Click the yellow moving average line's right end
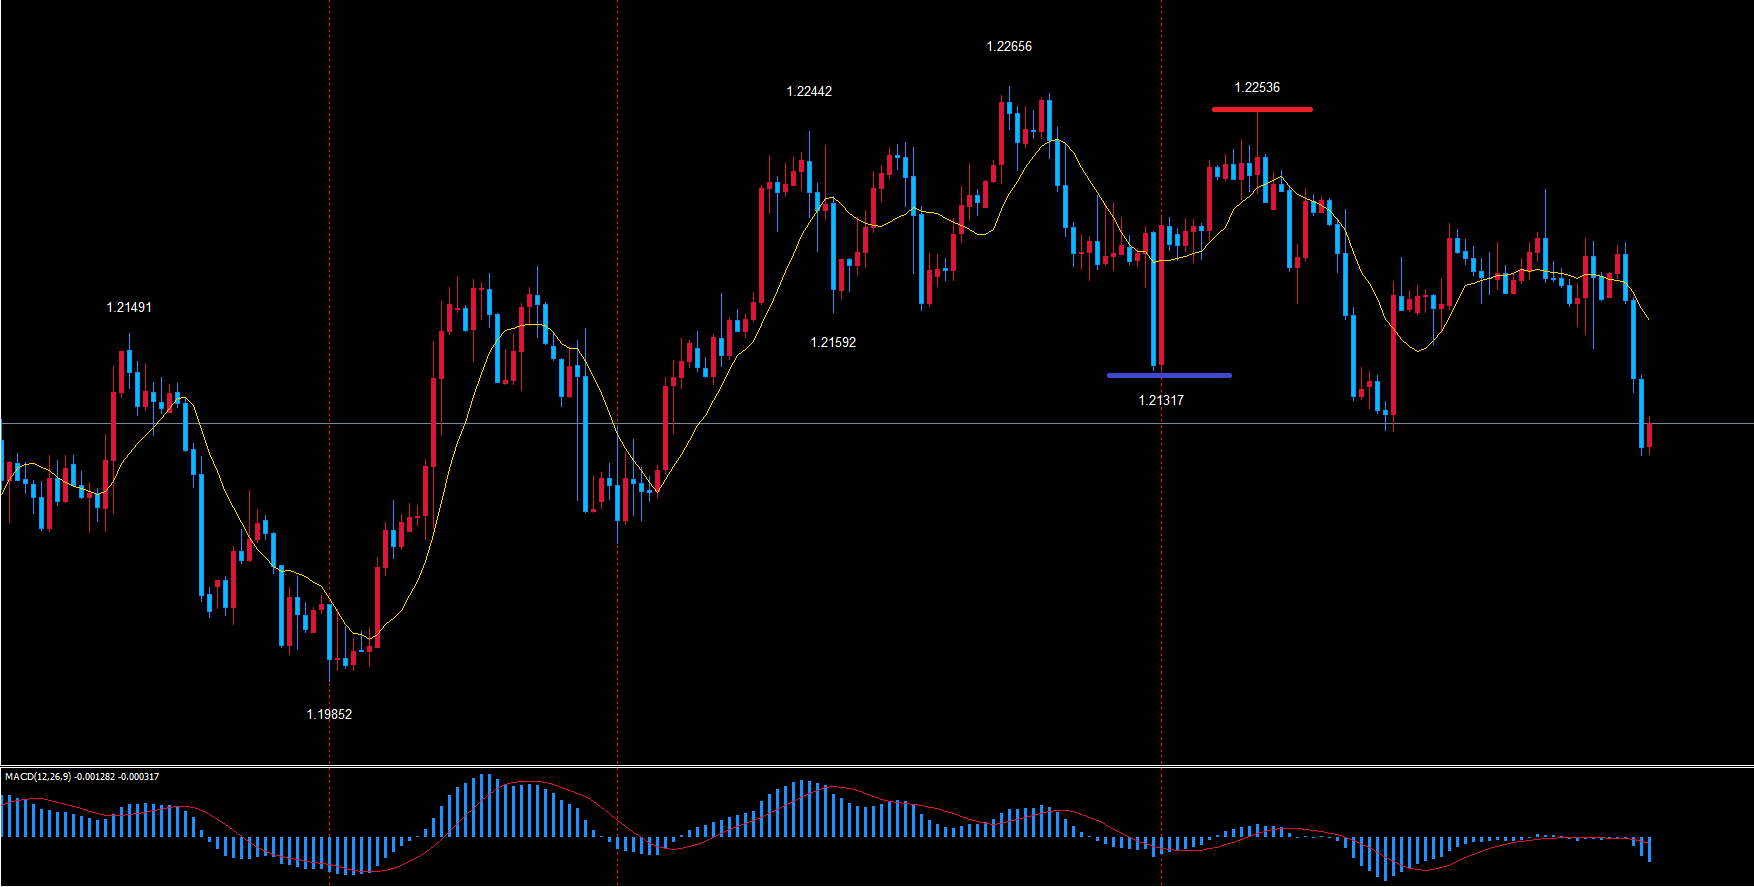 (x=1646, y=317)
